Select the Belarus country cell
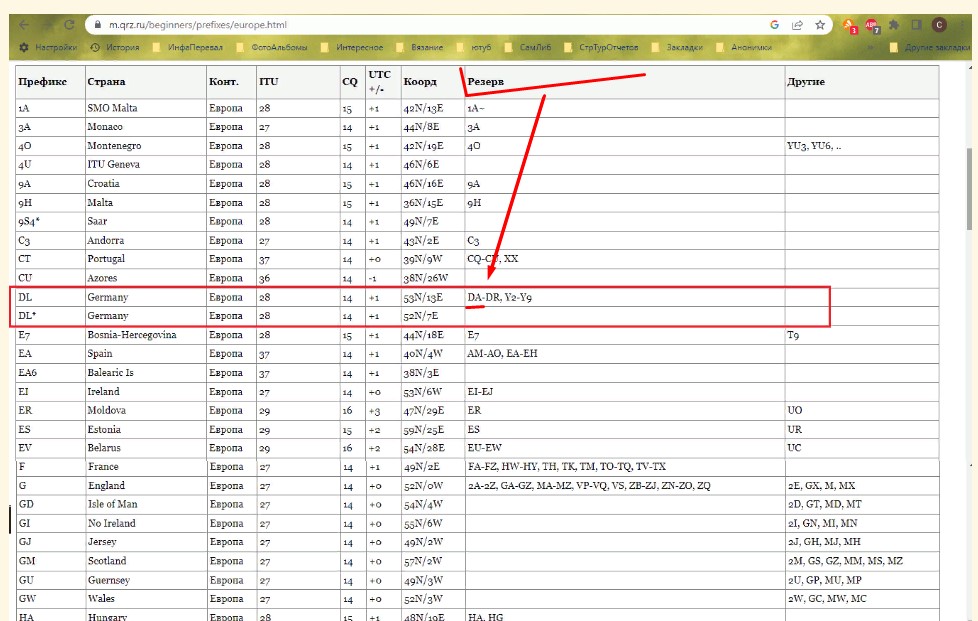This screenshot has width=978, height=621. pyautogui.click(x=146, y=448)
